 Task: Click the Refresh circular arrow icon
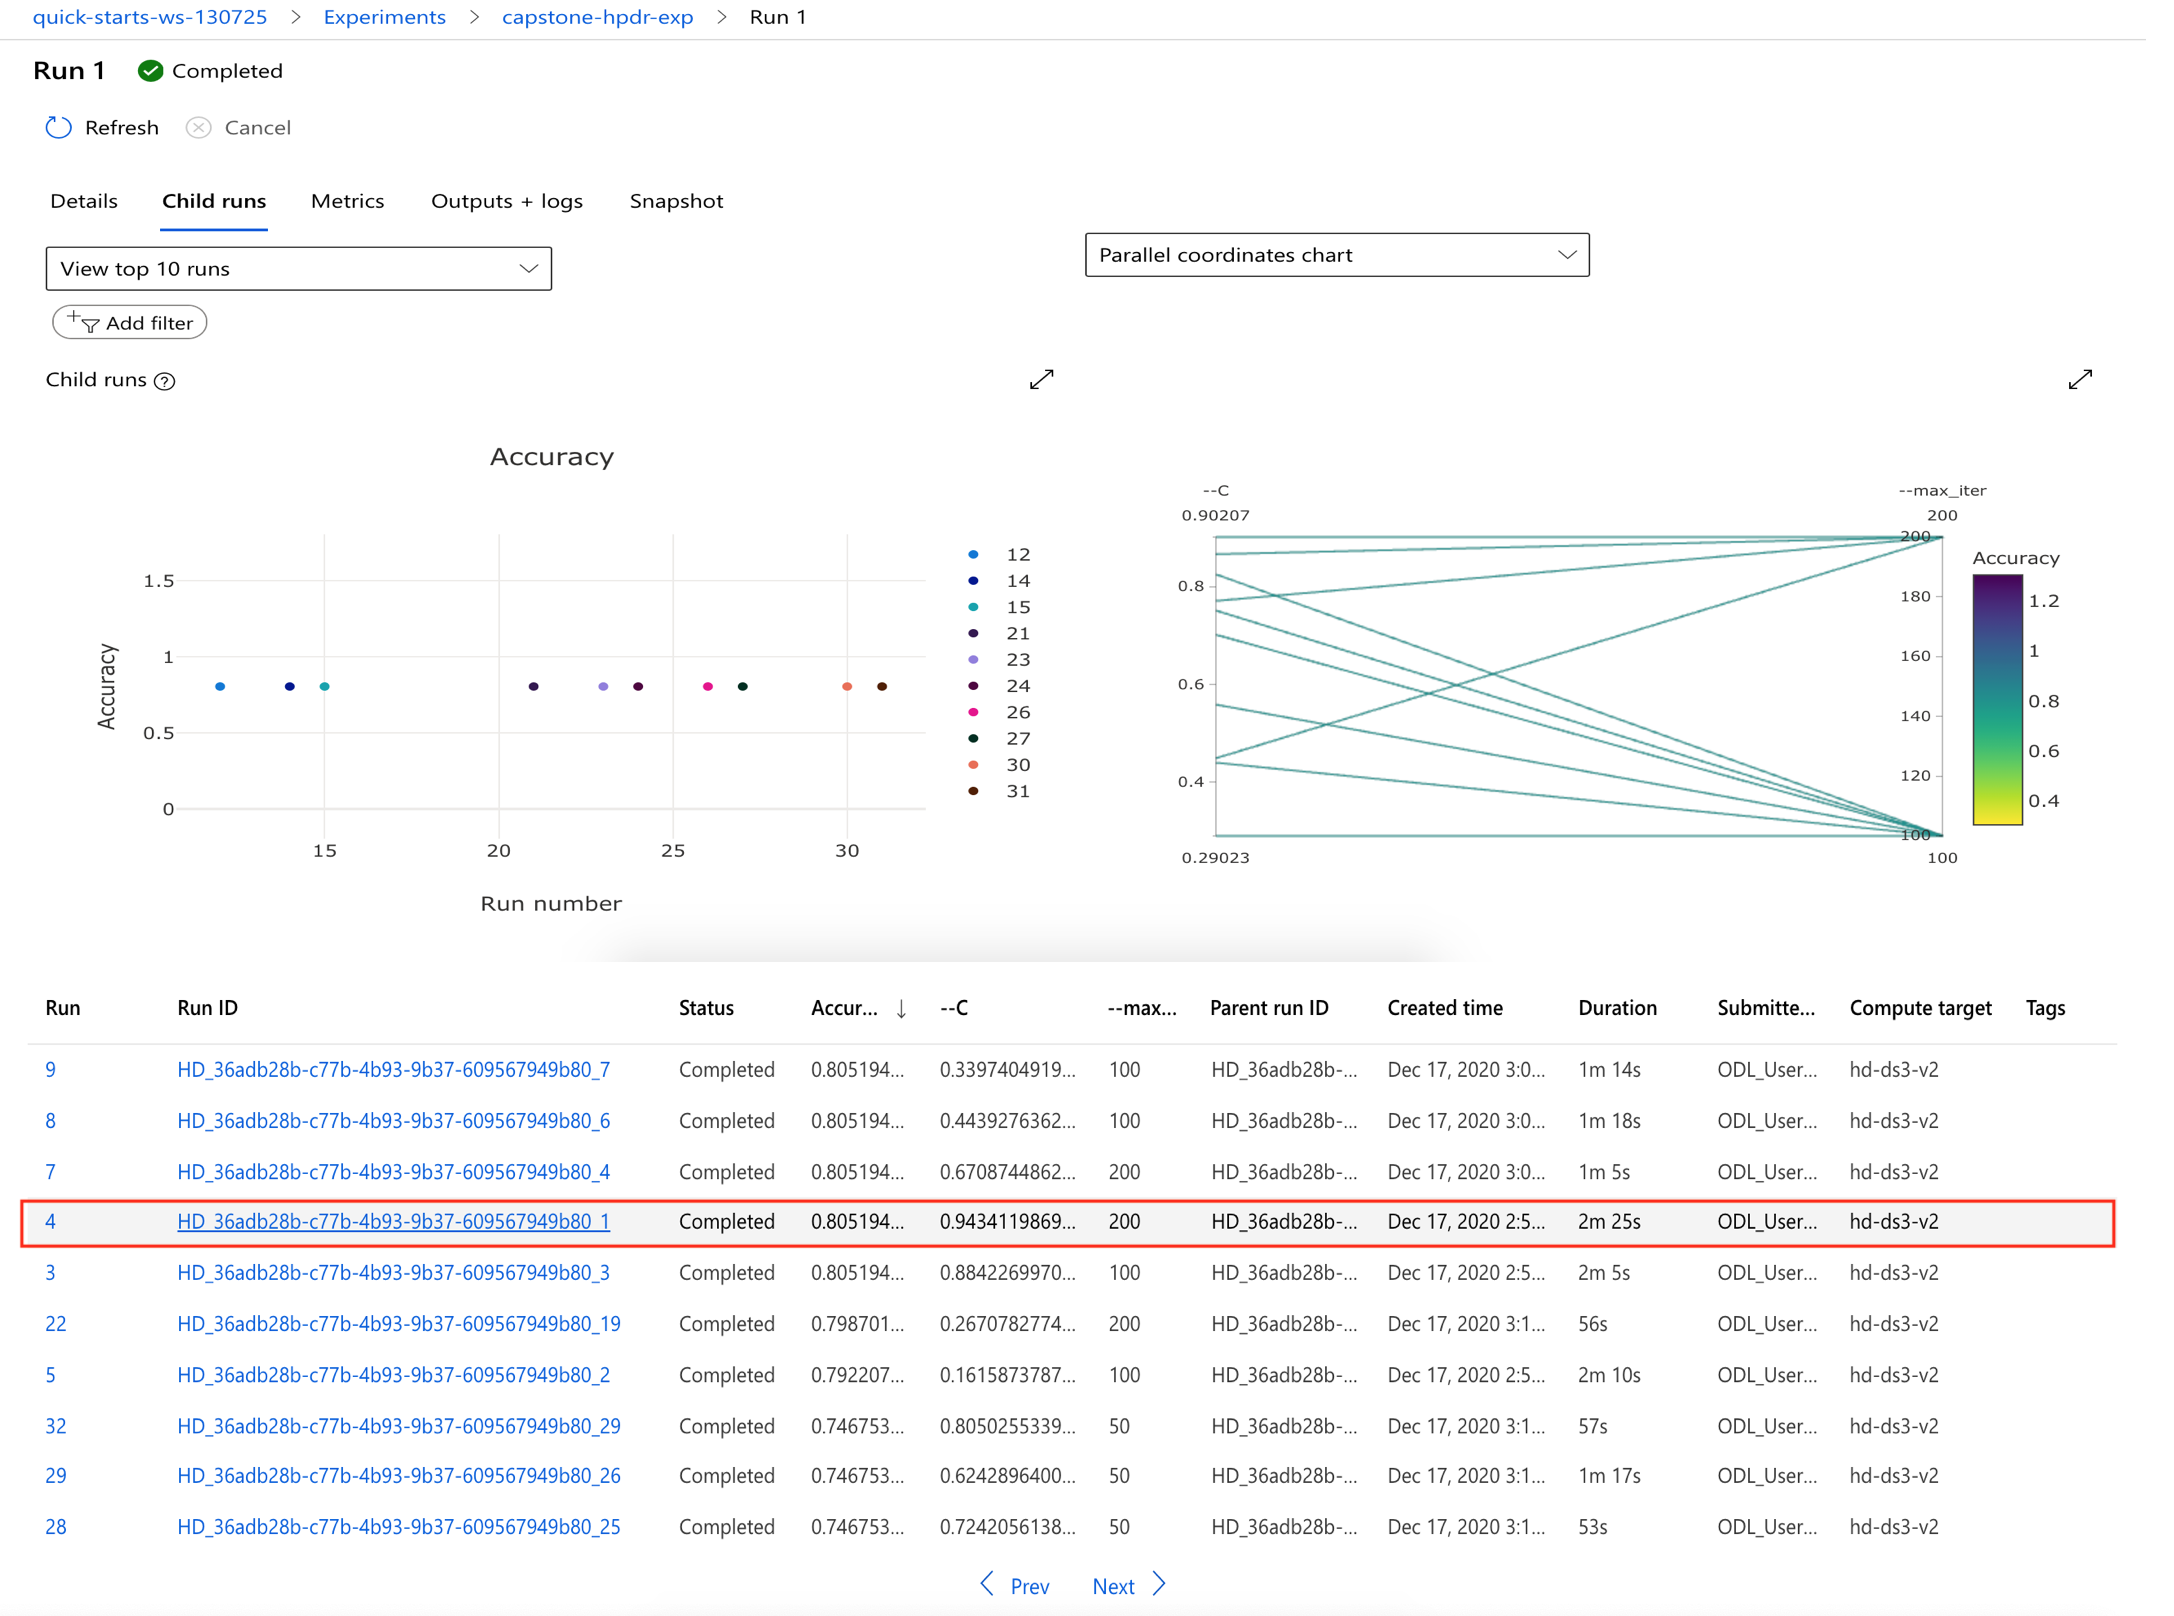(59, 128)
